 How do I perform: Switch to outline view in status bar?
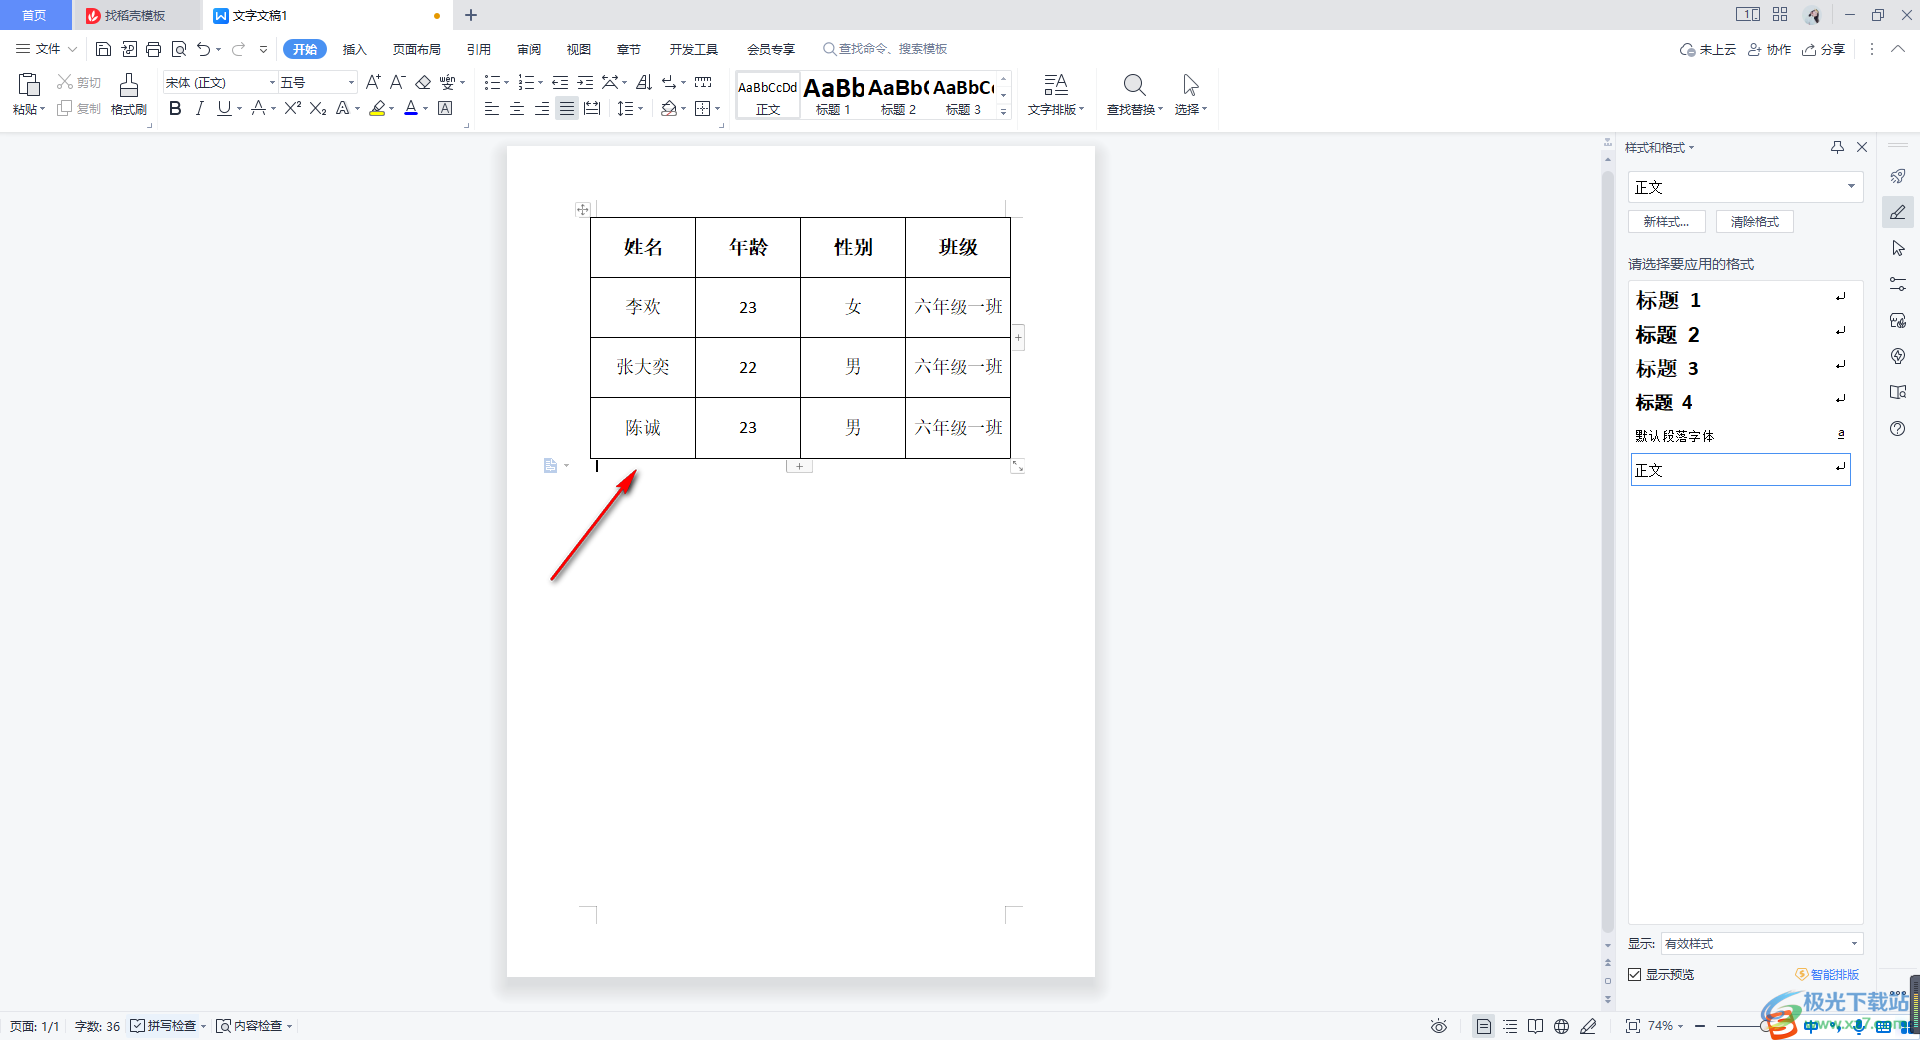click(1510, 1026)
